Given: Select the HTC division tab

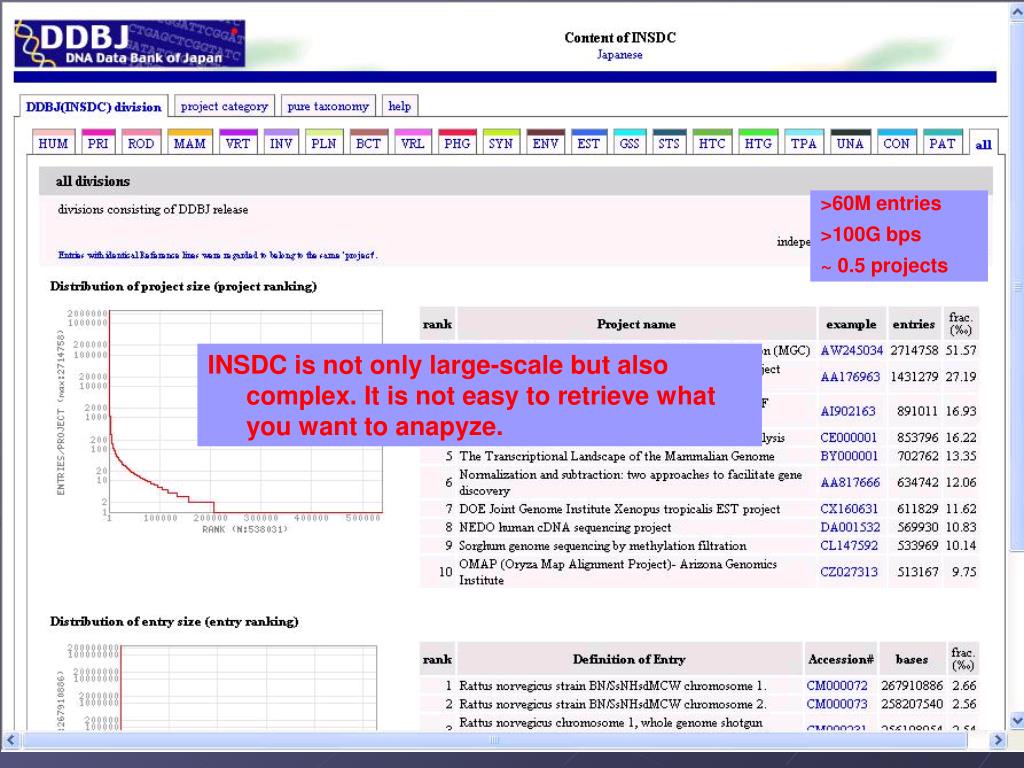Looking at the screenshot, I should pos(712,142).
